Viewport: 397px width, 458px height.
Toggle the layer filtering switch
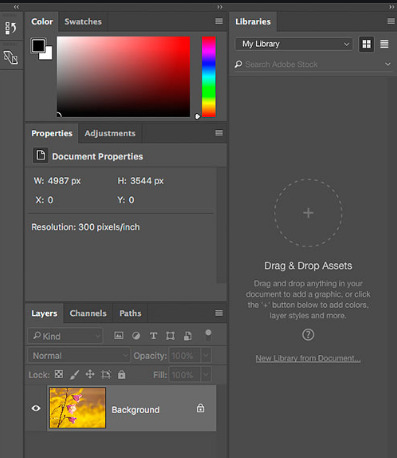pos(208,335)
